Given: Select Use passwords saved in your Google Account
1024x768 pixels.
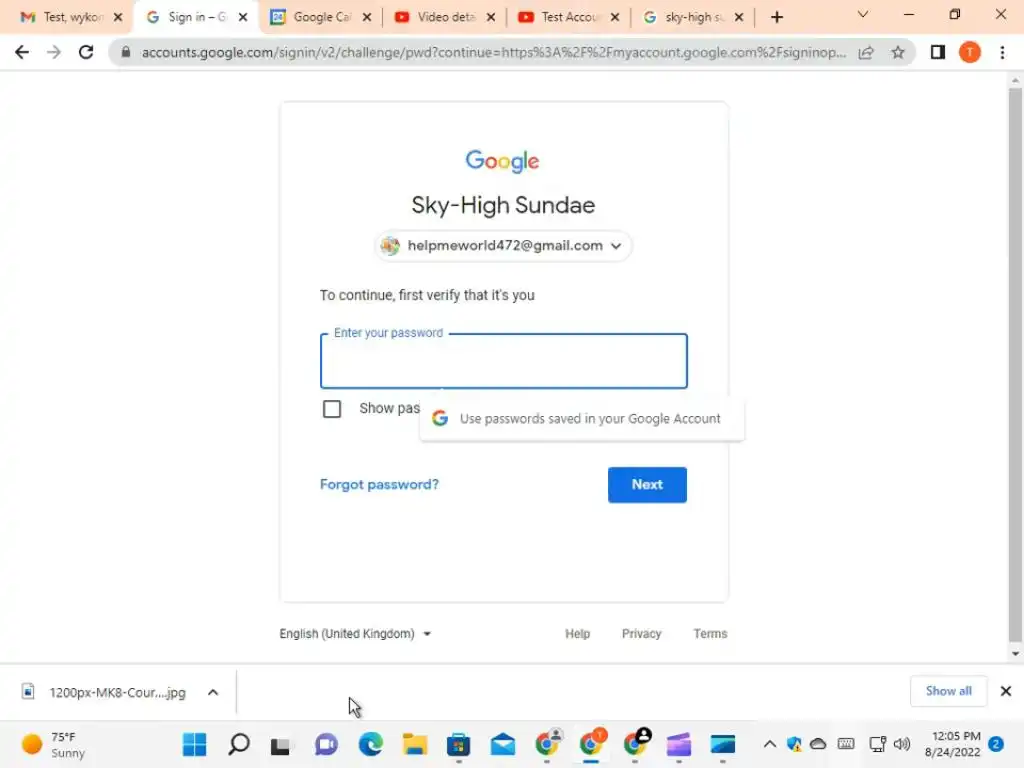Looking at the screenshot, I should pos(581,419).
